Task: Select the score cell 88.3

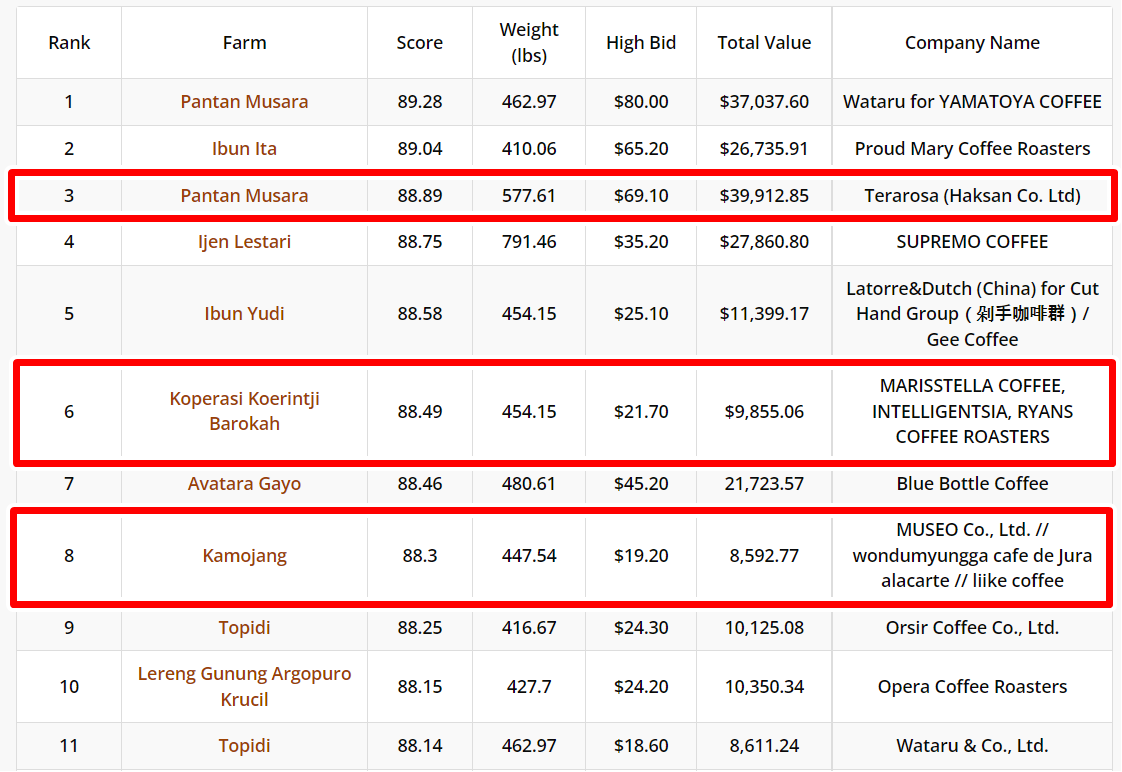Action: (x=419, y=556)
